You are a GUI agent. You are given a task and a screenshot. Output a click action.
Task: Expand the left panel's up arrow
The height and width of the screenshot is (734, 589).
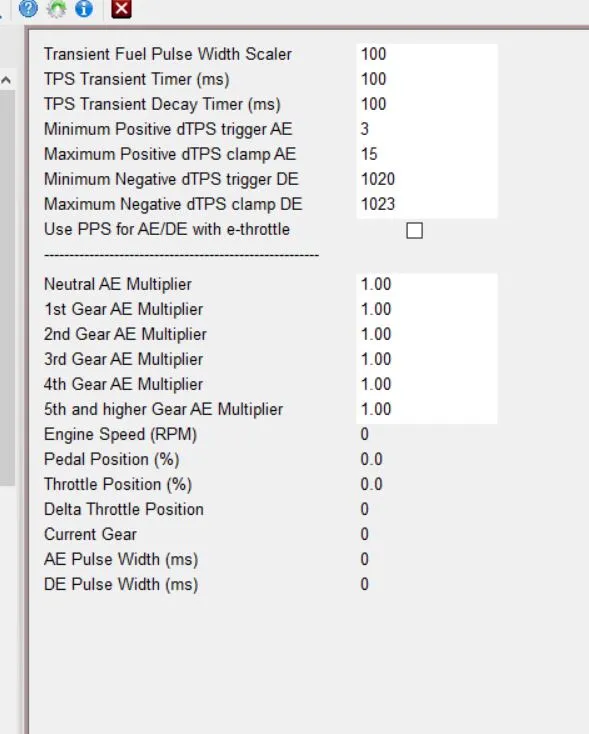6,80
